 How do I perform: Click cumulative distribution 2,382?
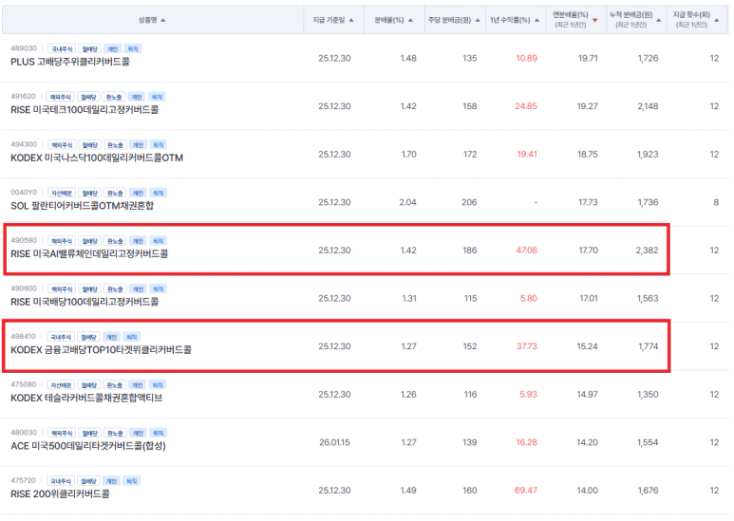[x=647, y=250]
